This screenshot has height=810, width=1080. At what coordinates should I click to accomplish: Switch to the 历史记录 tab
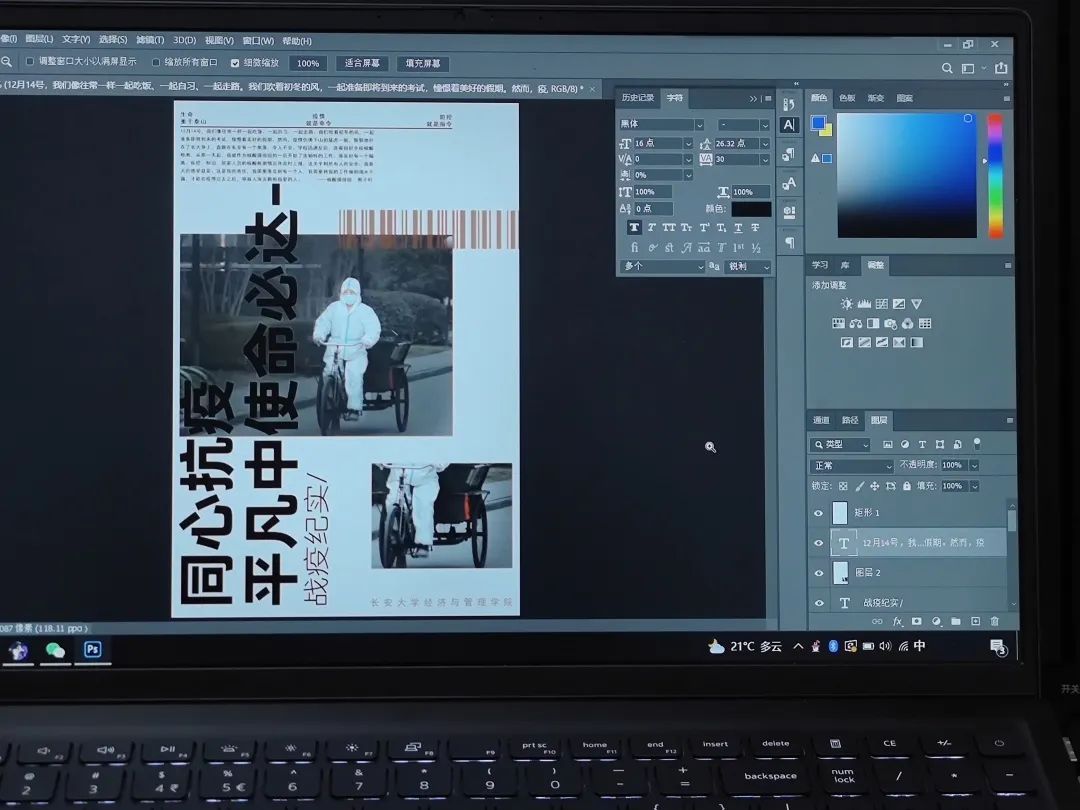637,98
